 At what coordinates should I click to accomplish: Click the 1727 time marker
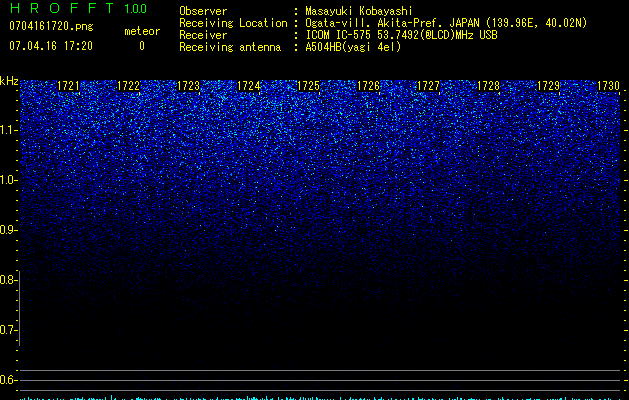pos(428,86)
